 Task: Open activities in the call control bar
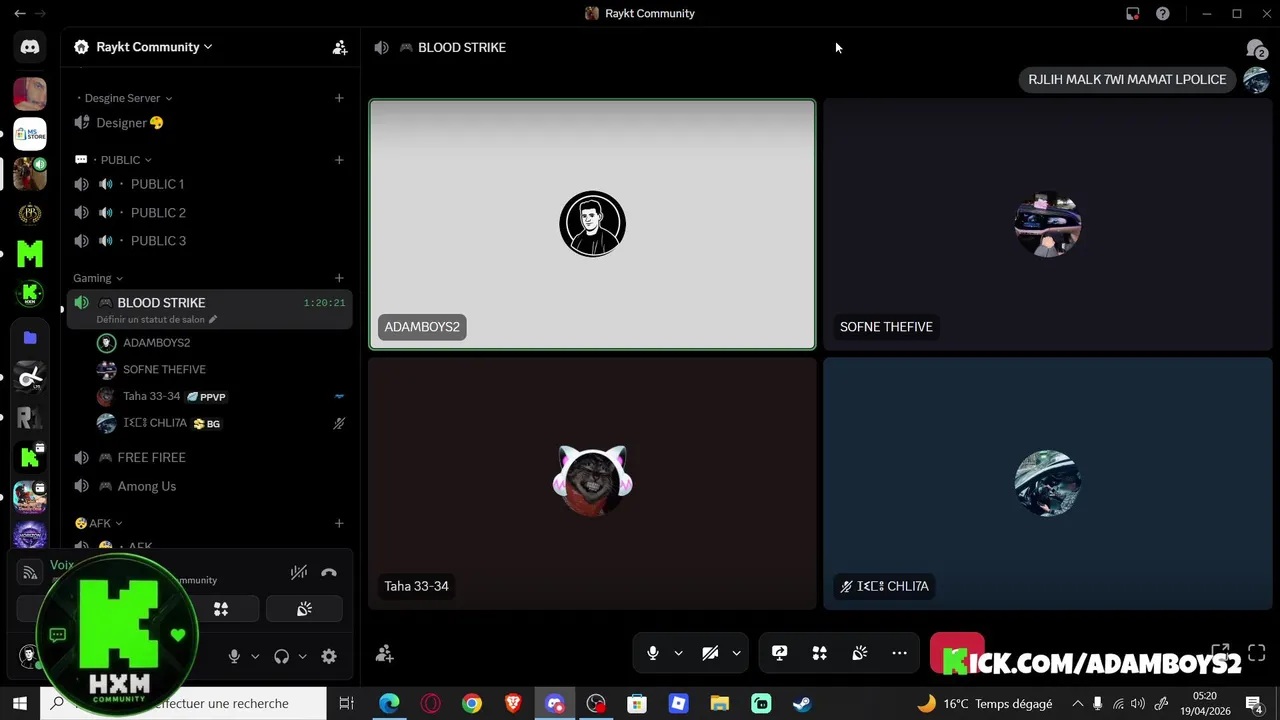819,653
